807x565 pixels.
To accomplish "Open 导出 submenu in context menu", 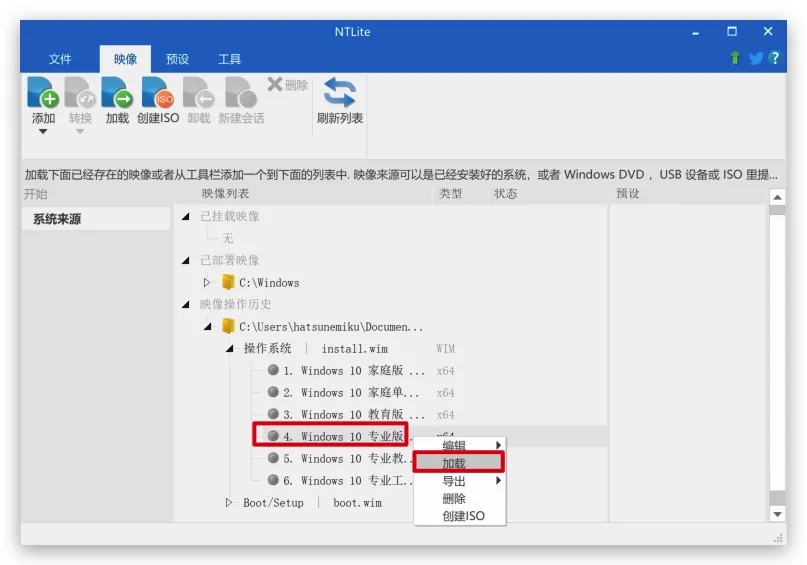I will click(x=460, y=481).
